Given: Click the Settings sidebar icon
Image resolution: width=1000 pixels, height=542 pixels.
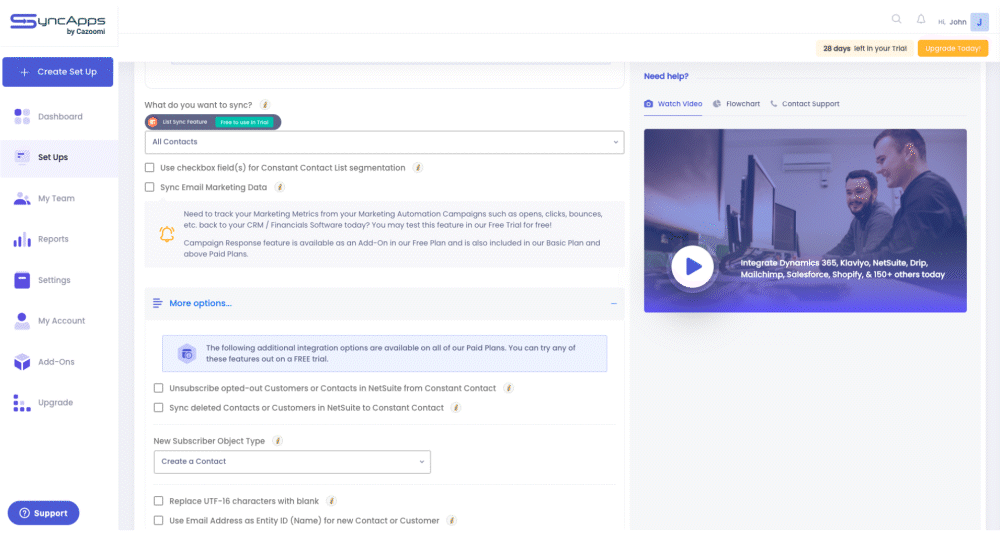Looking at the screenshot, I should point(22,280).
